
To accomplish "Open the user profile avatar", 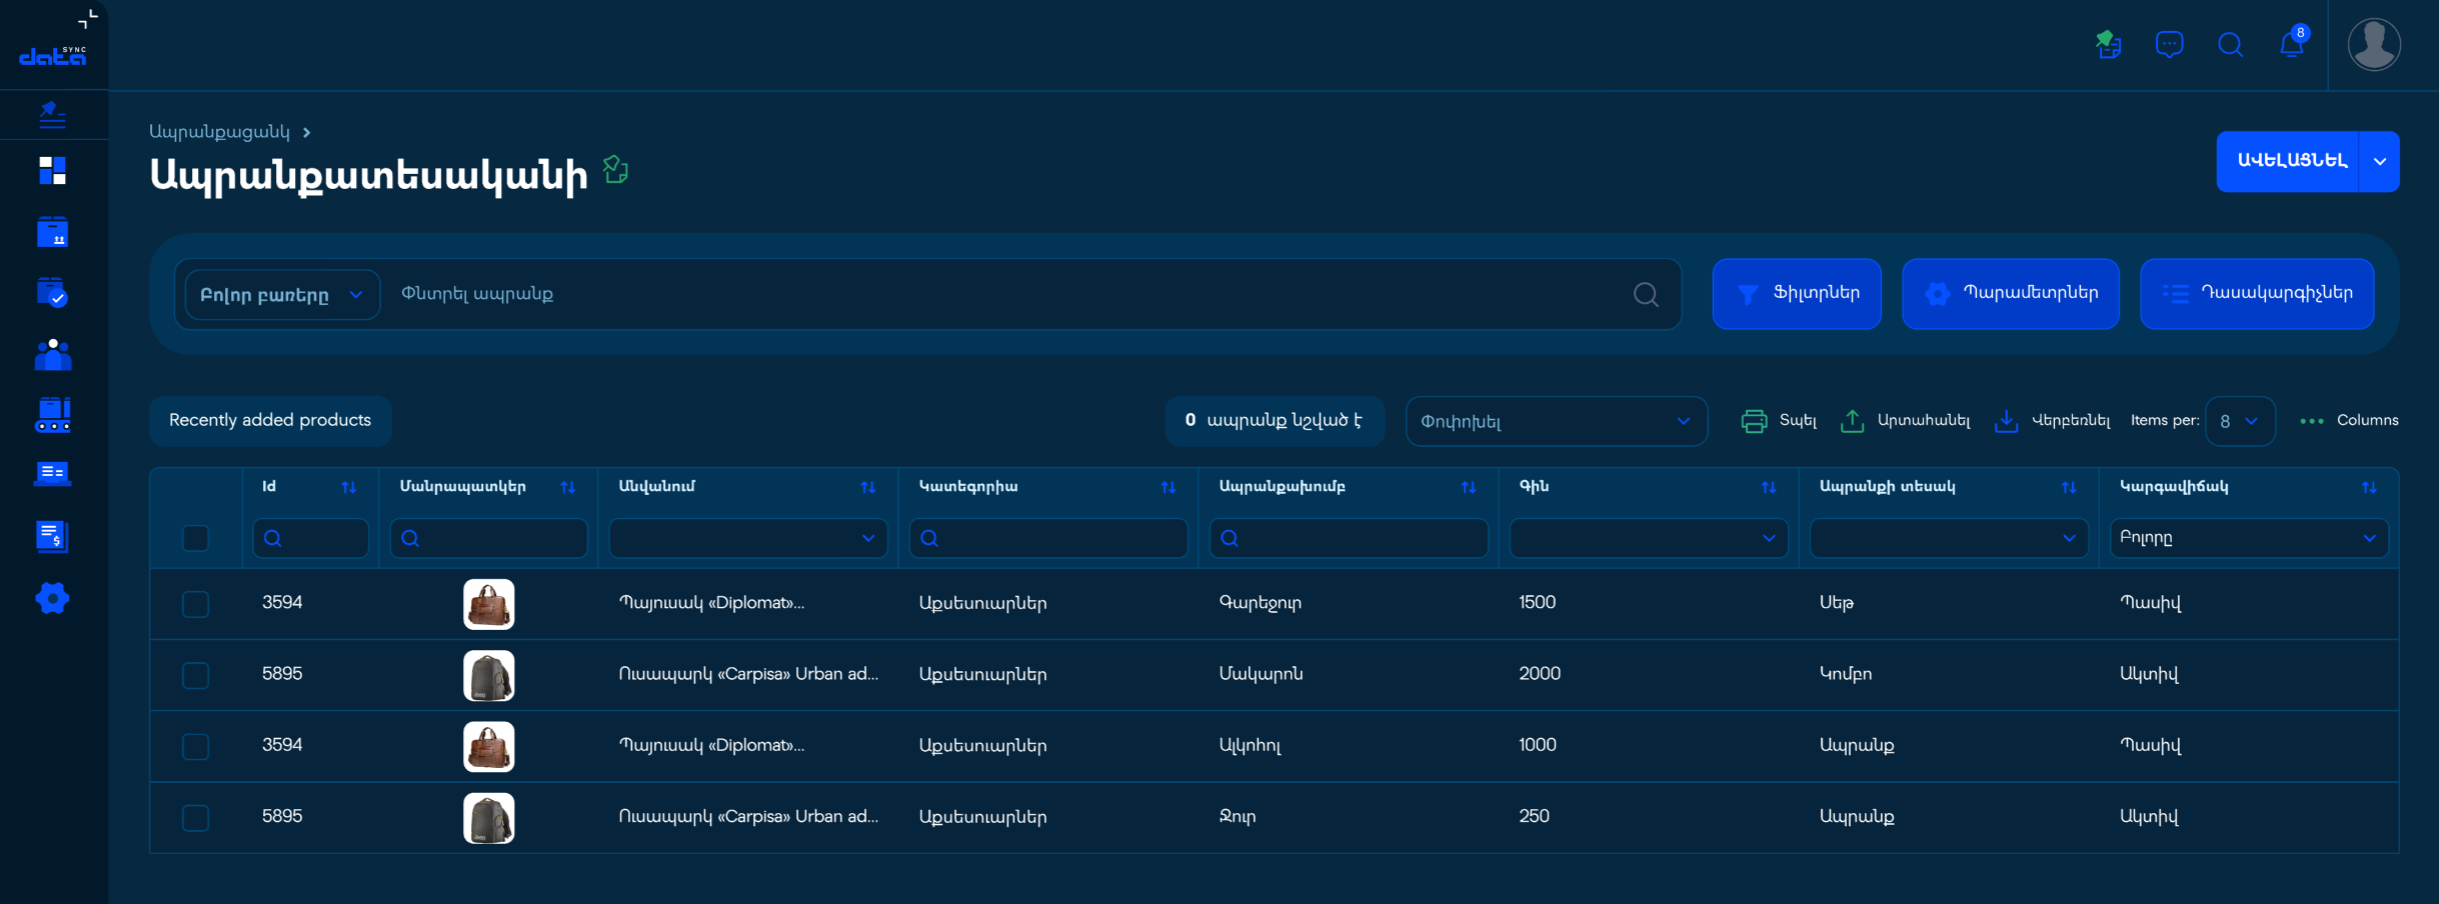I will pos(2374,45).
